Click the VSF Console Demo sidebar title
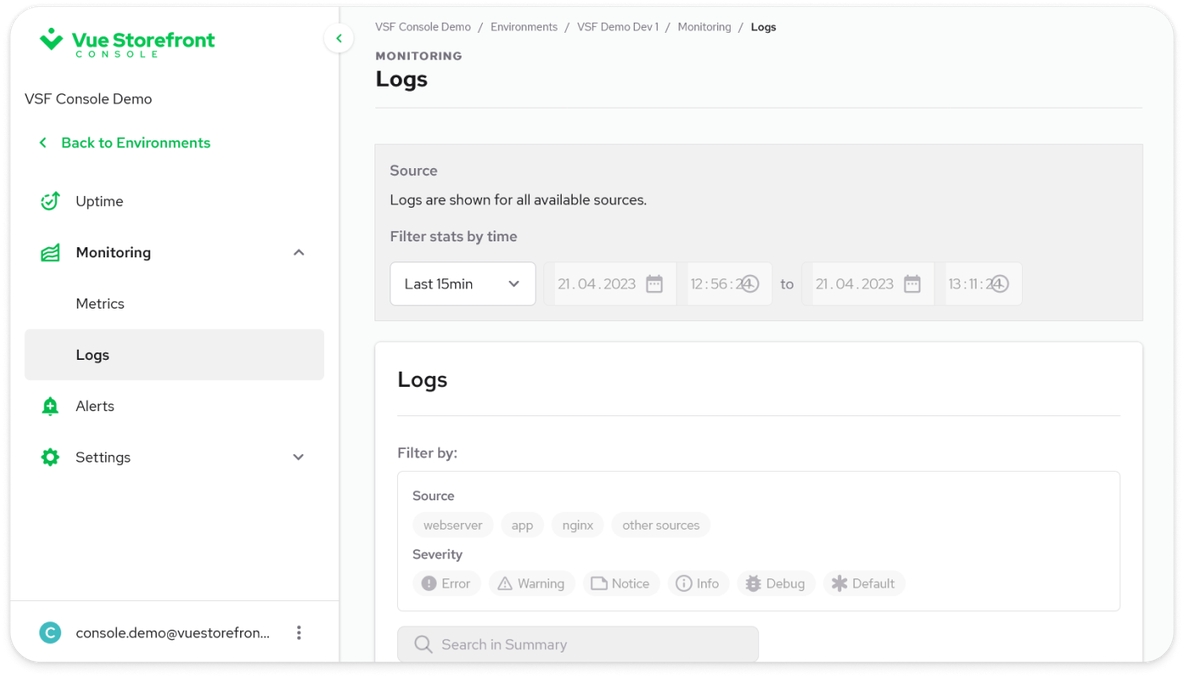 [x=88, y=99]
